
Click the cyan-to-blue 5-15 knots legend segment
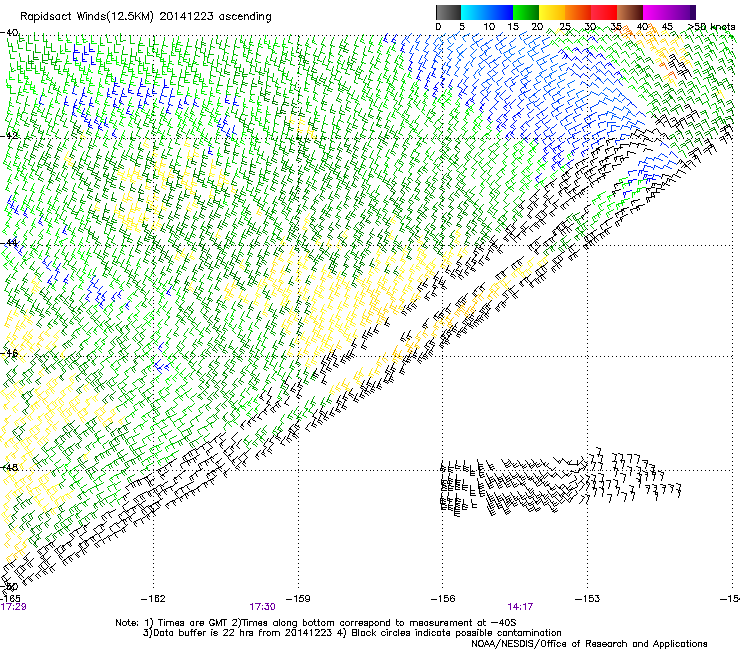(x=487, y=12)
